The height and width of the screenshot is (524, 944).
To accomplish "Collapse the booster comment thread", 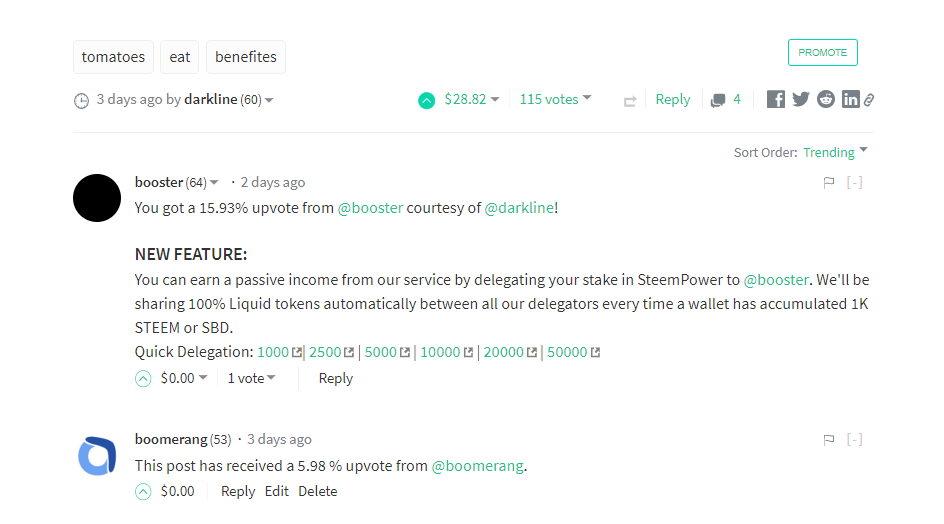I will click(x=855, y=182).
